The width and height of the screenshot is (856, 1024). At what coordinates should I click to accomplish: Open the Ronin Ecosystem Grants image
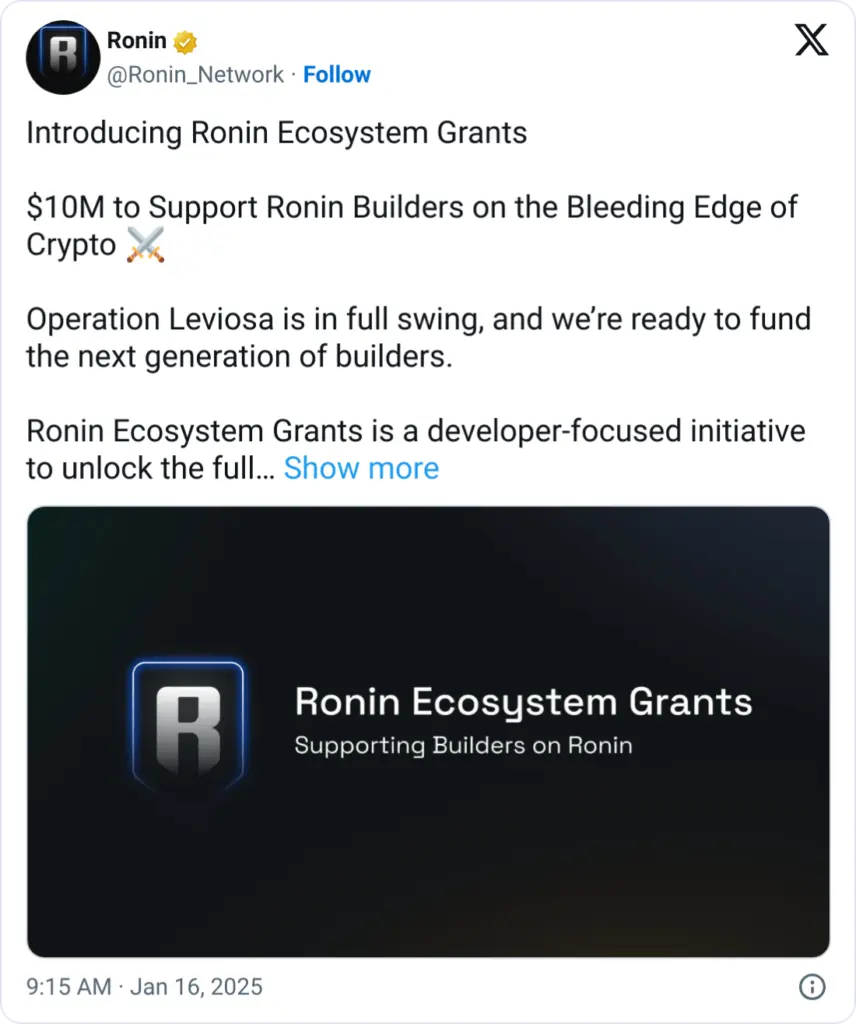pos(428,732)
